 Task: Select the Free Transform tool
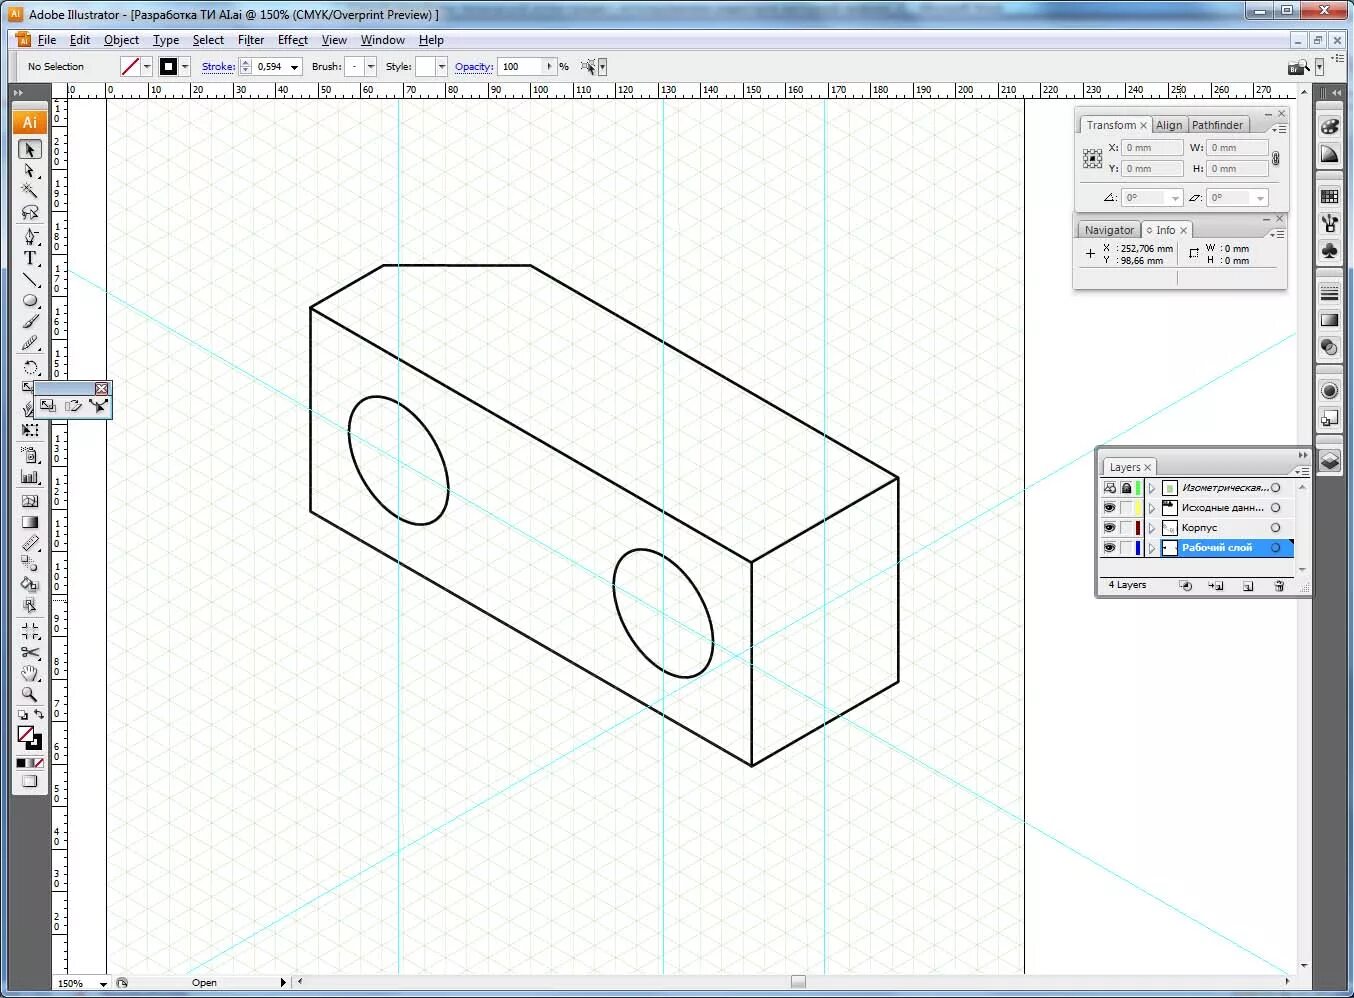(29, 430)
